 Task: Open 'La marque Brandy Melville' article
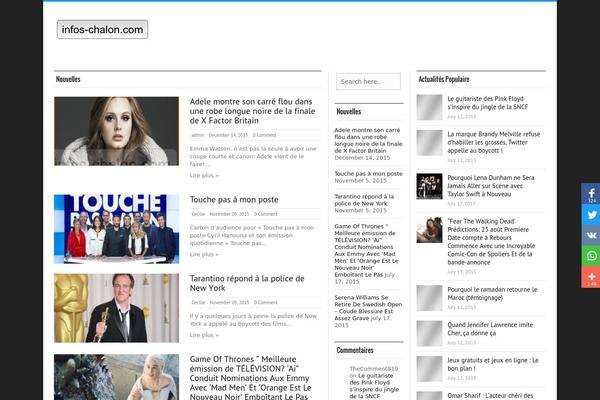[494, 142]
